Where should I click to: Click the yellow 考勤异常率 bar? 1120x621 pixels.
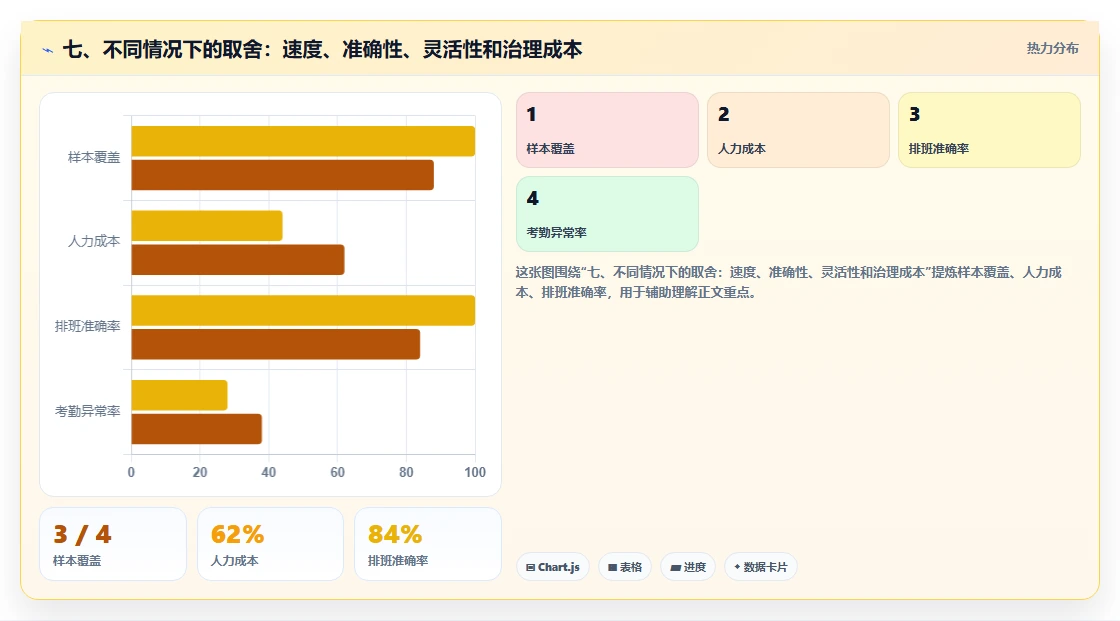click(x=179, y=395)
